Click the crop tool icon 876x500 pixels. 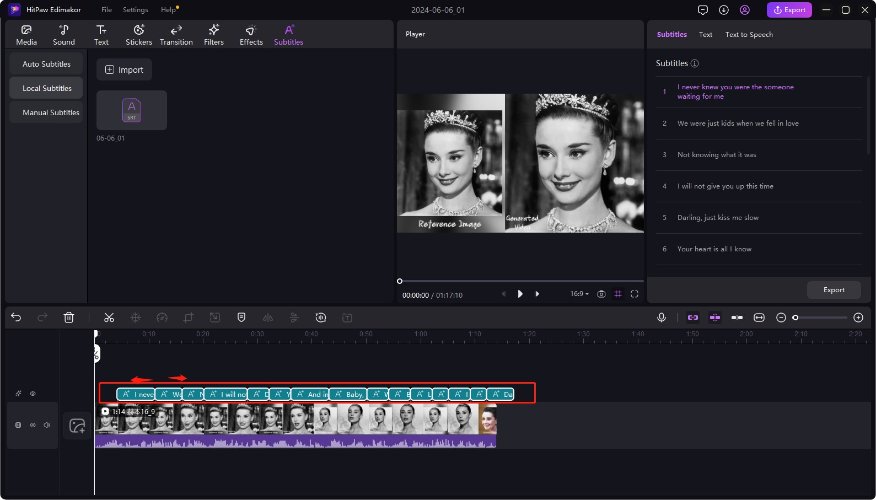(x=188, y=317)
